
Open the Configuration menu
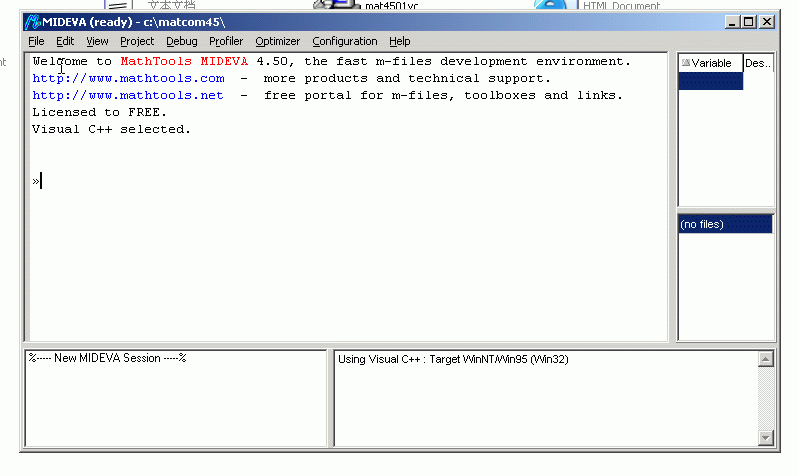345,41
